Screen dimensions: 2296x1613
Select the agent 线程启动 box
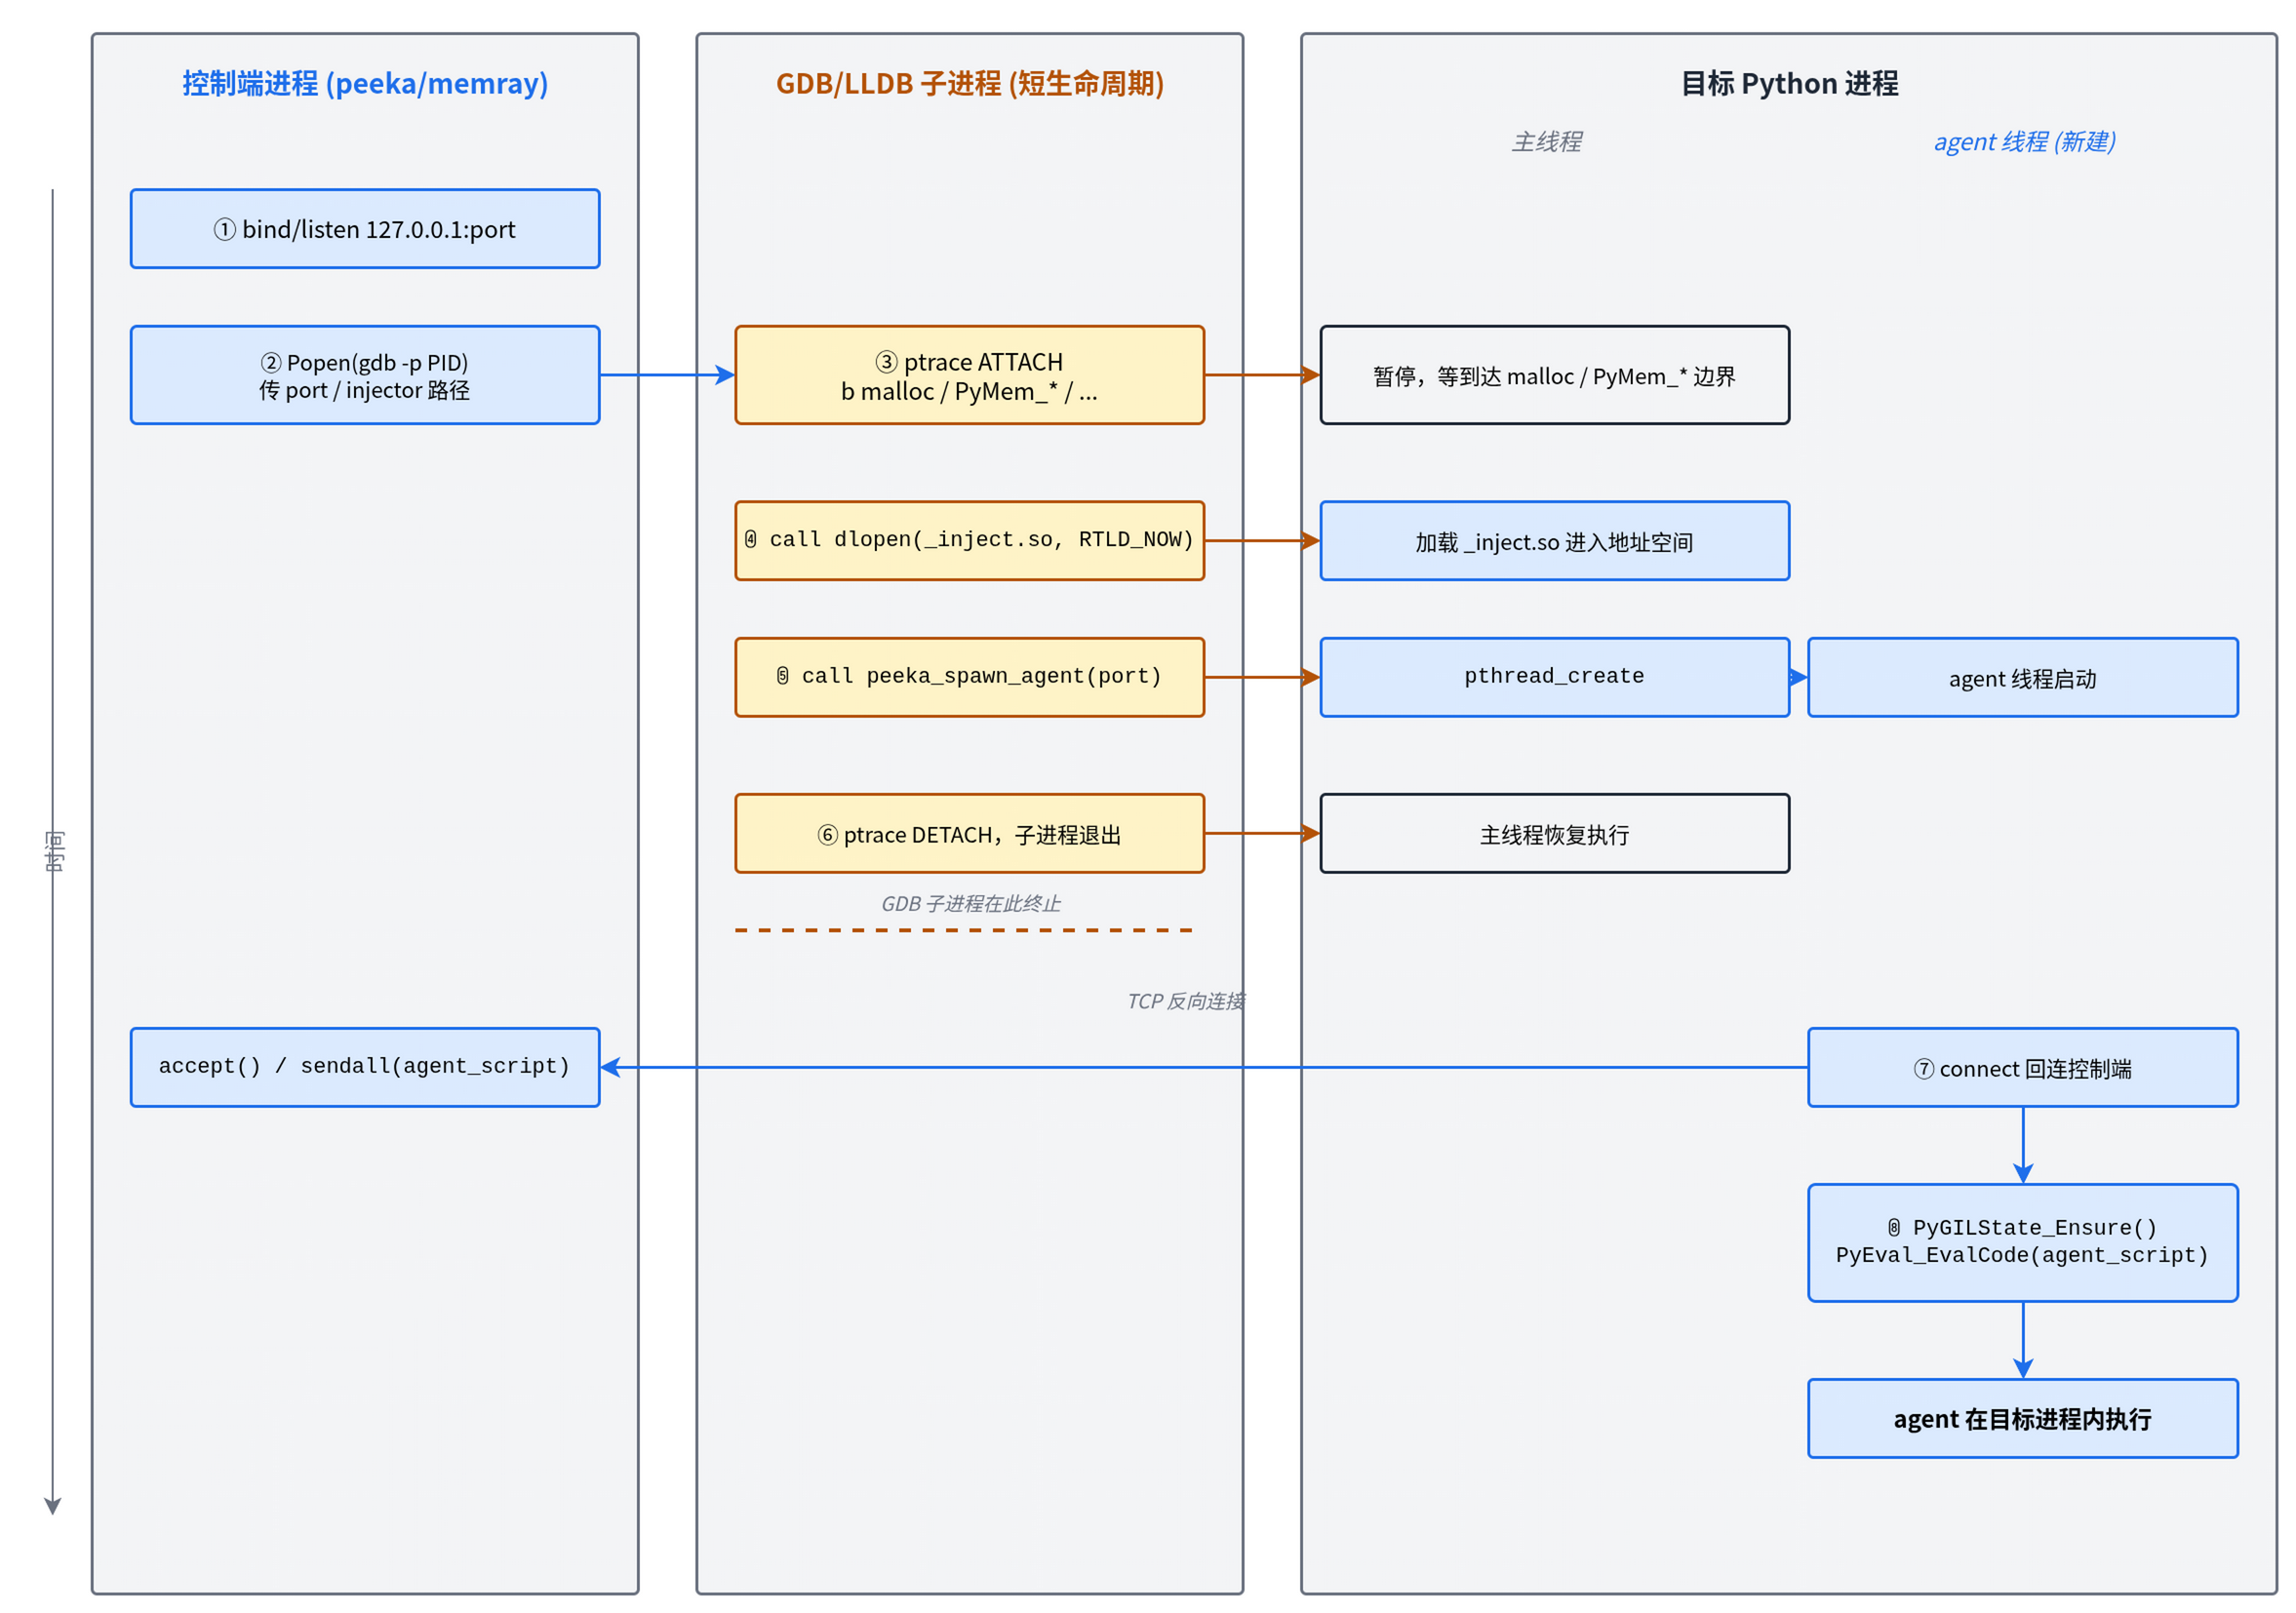coord(2022,677)
